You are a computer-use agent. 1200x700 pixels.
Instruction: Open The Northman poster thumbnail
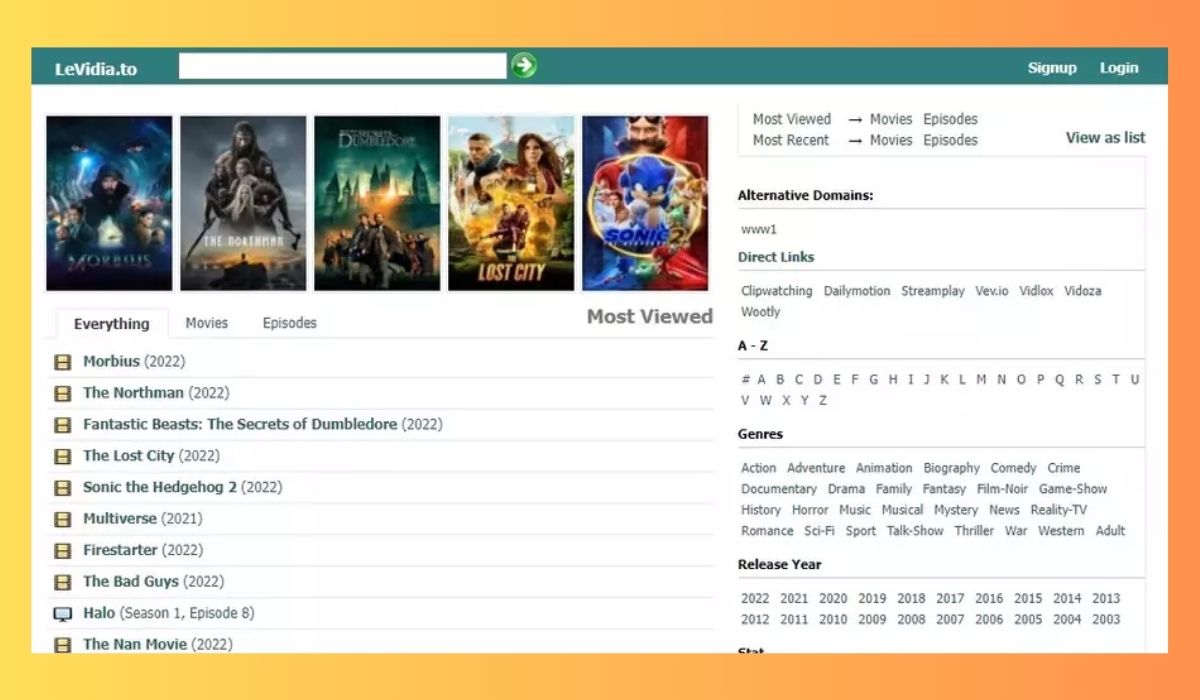click(x=243, y=203)
